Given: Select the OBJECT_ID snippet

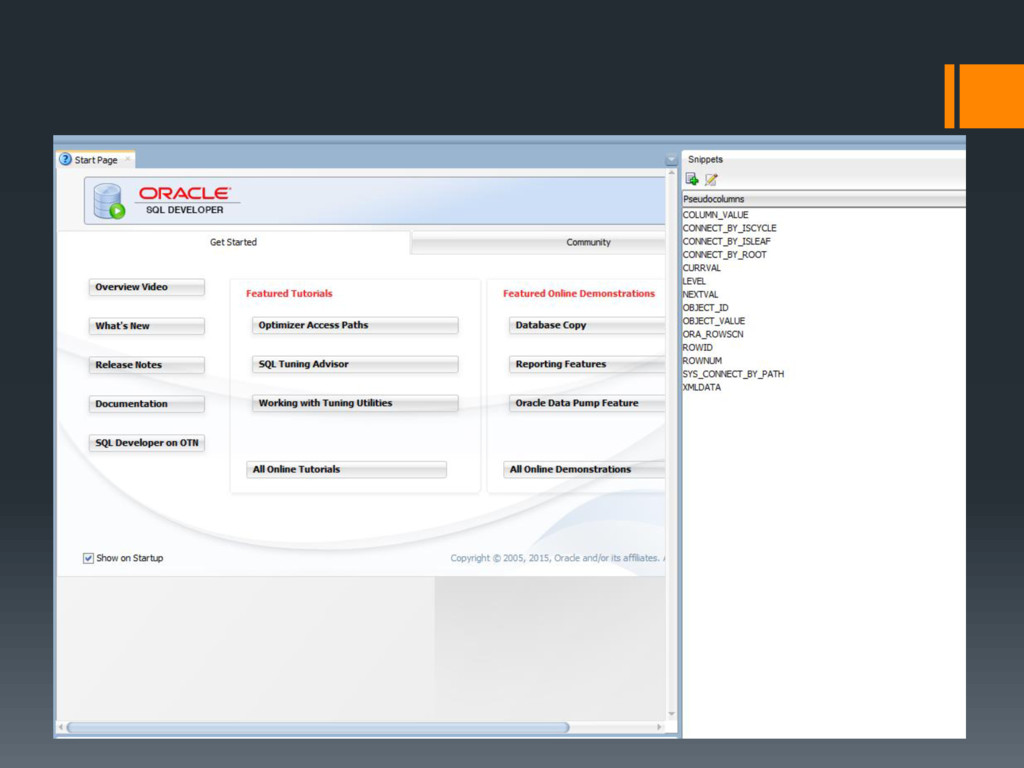Looking at the screenshot, I should tap(705, 308).
